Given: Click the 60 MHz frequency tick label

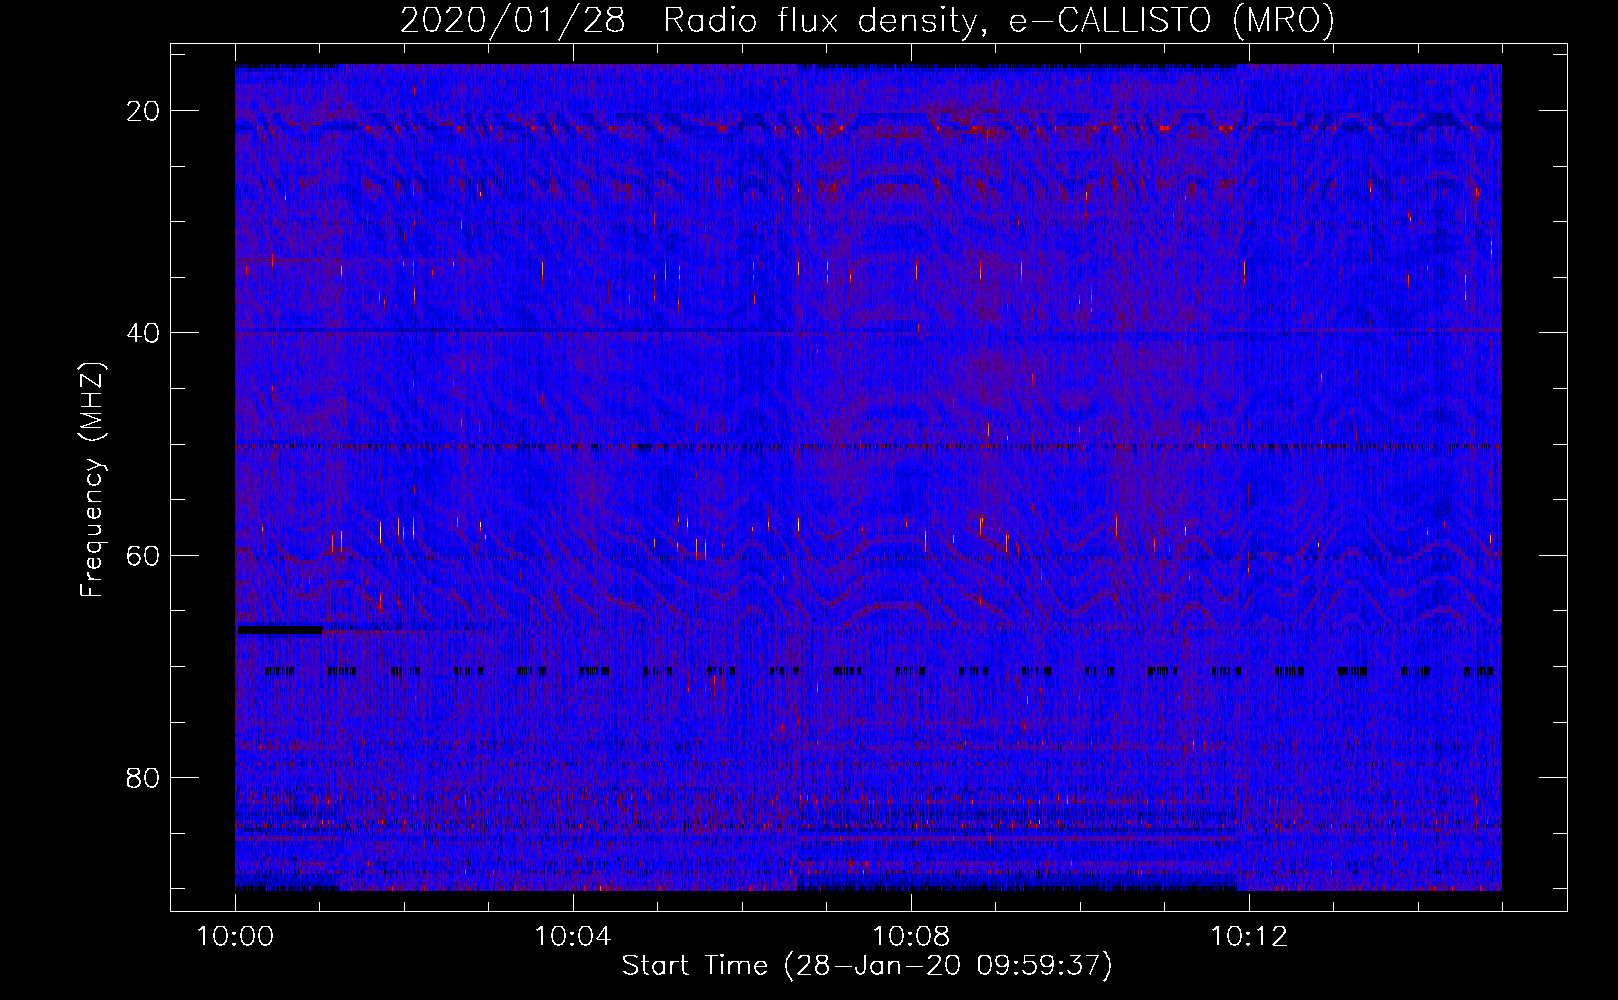Looking at the screenshot, I should point(143,555).
